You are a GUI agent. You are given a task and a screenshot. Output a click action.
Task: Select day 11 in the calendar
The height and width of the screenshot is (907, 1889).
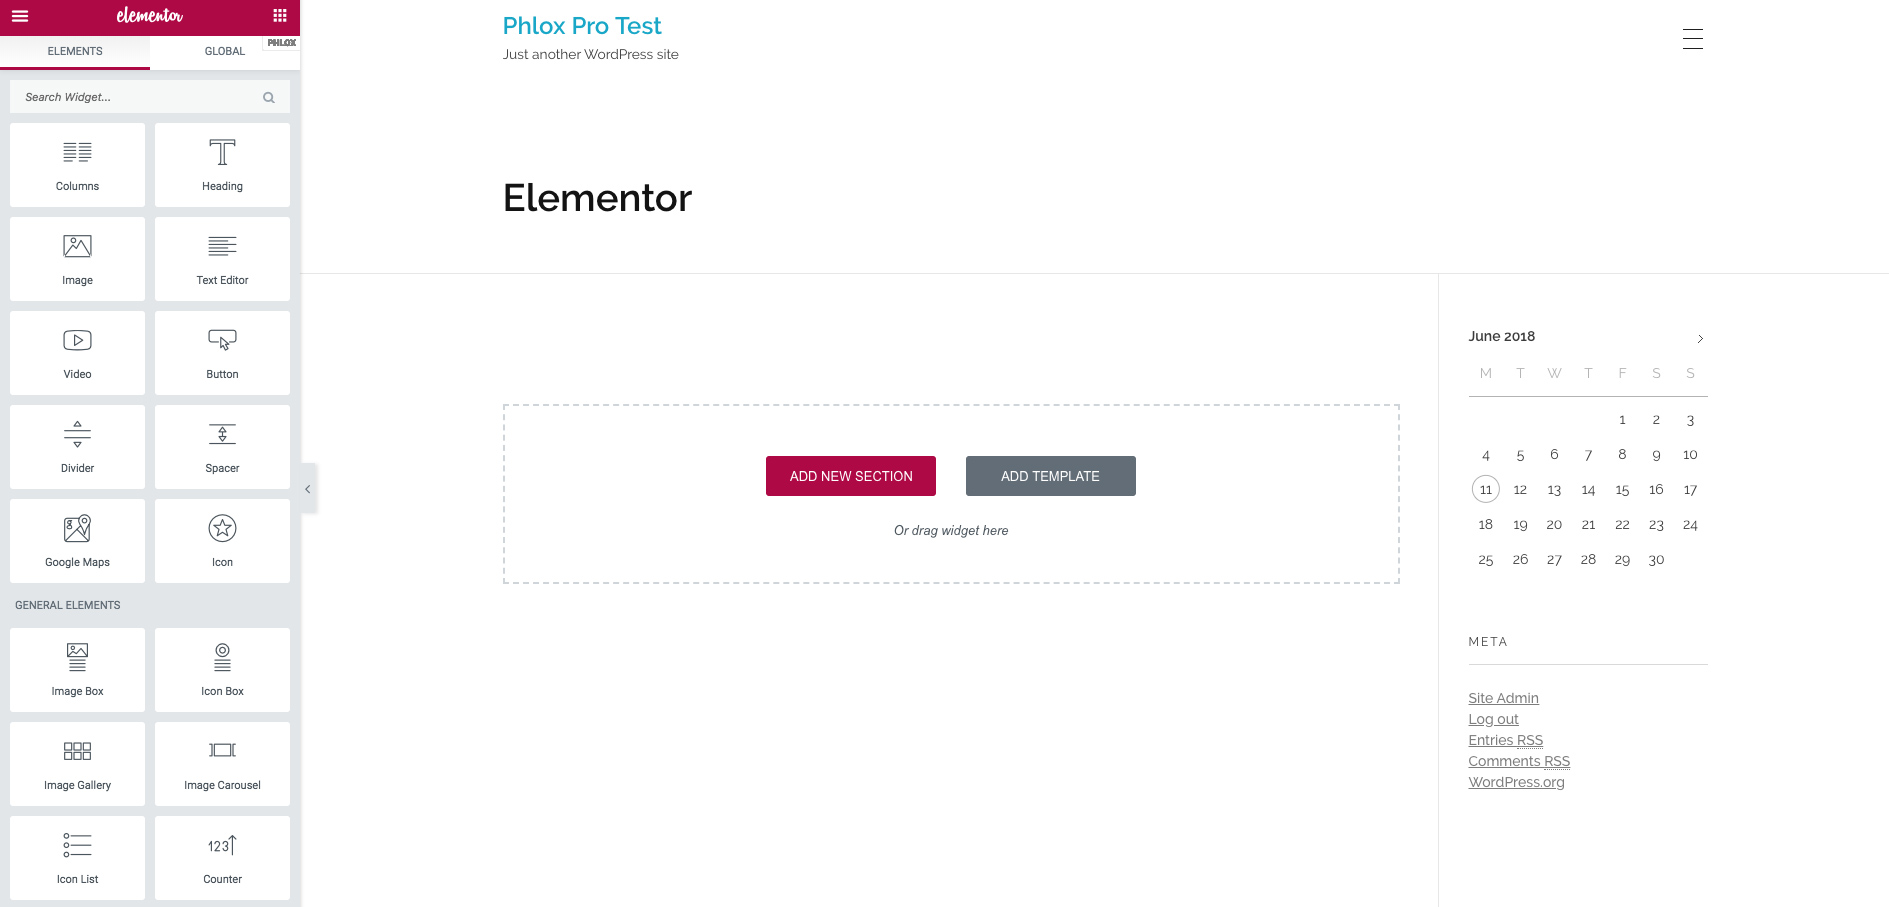1485,490
